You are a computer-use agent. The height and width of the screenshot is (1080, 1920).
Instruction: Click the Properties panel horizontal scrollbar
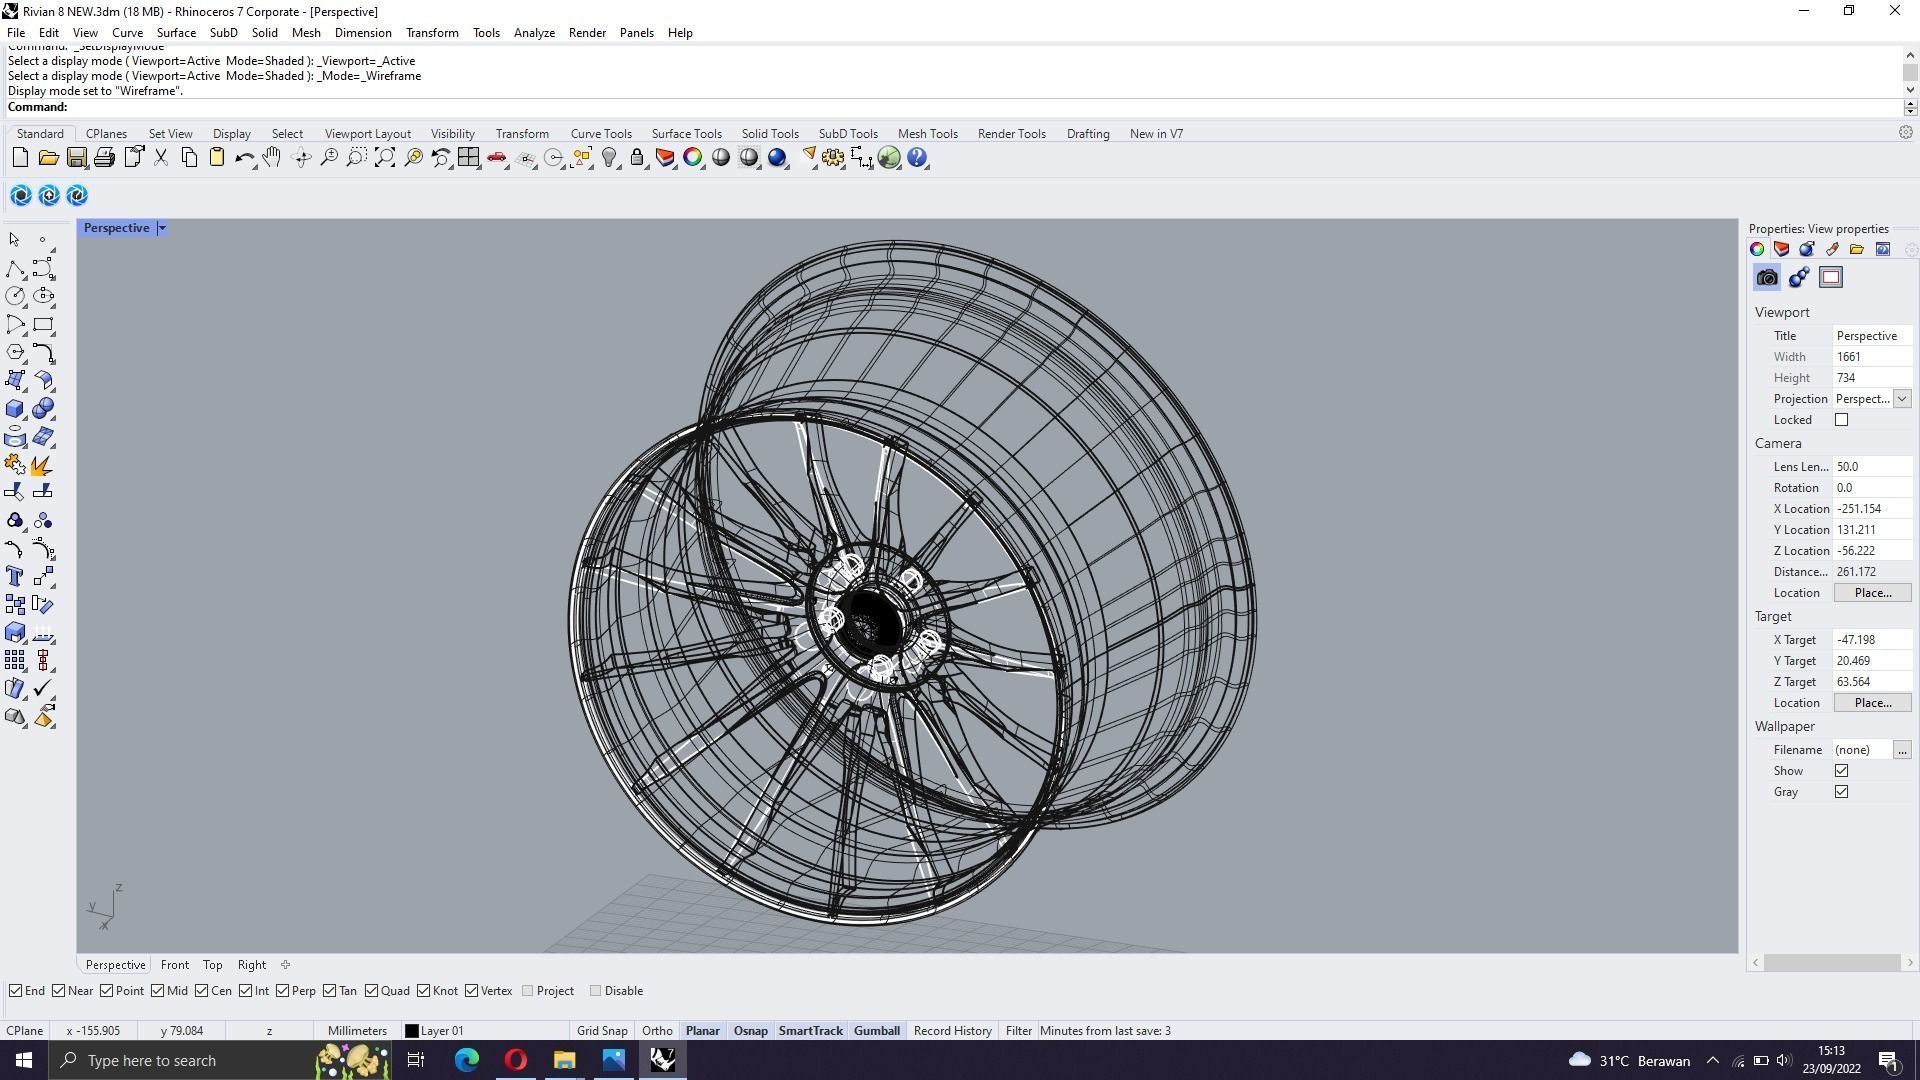(1832, 962)
